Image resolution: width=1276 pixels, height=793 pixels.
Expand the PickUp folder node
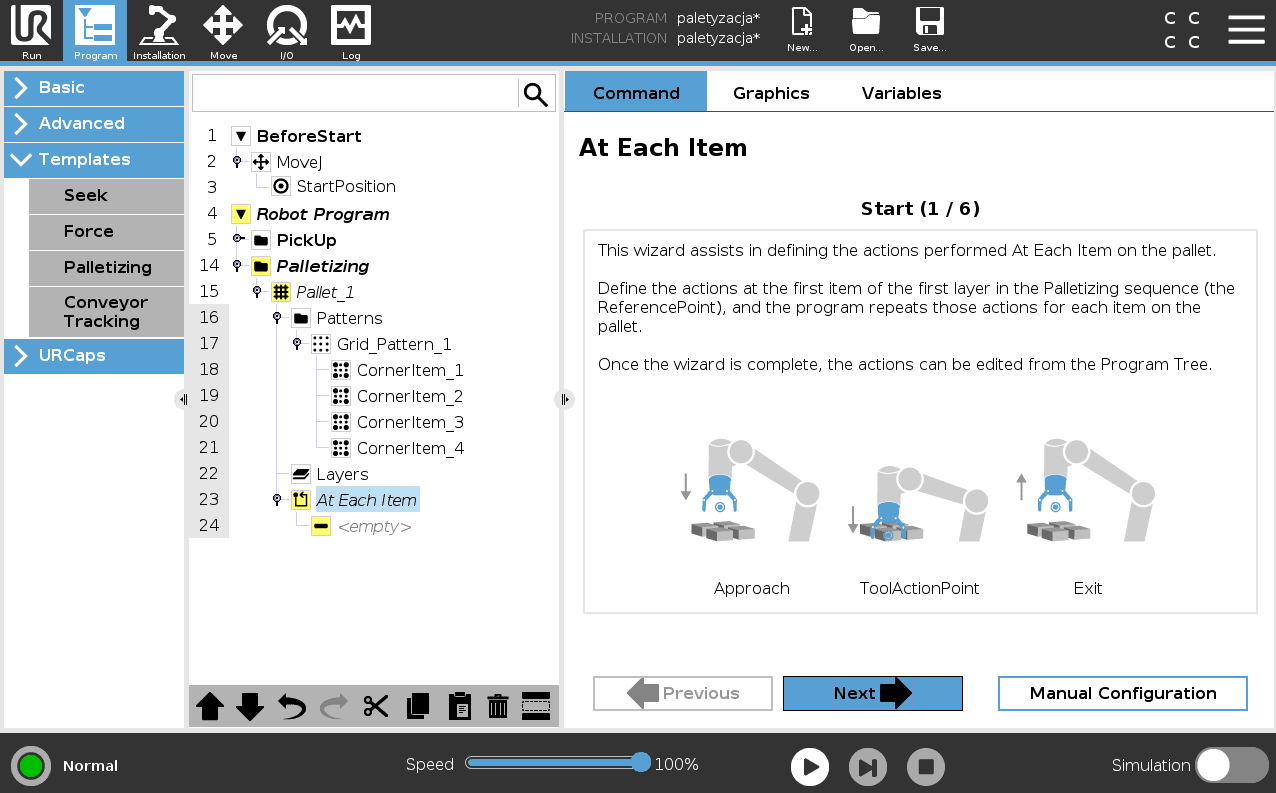[x=238, y=240]
